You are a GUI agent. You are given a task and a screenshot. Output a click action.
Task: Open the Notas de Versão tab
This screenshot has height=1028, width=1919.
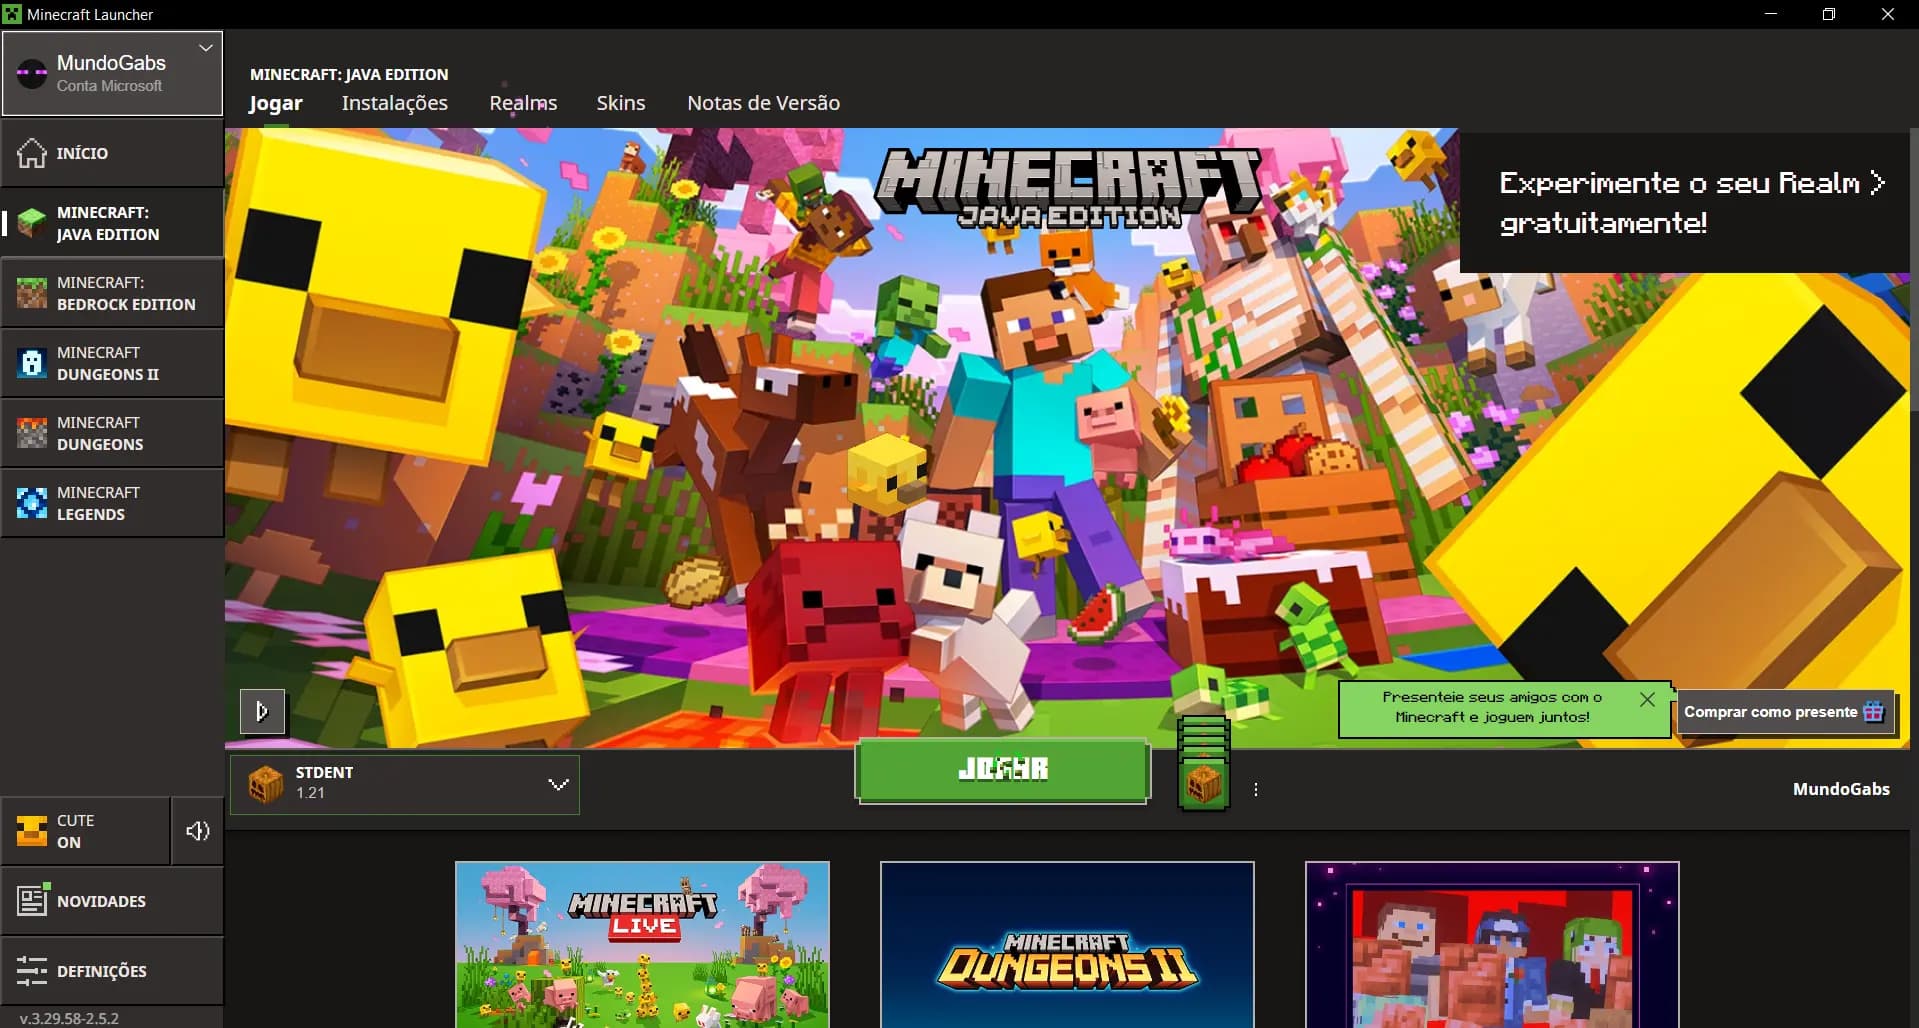pos(762,103)
